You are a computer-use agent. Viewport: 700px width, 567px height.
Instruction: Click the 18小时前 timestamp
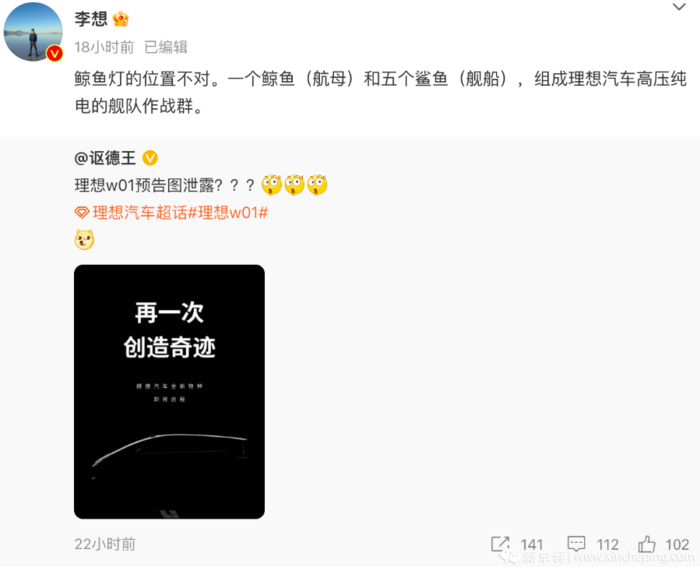pyautogui.click(x=104, y=47)
